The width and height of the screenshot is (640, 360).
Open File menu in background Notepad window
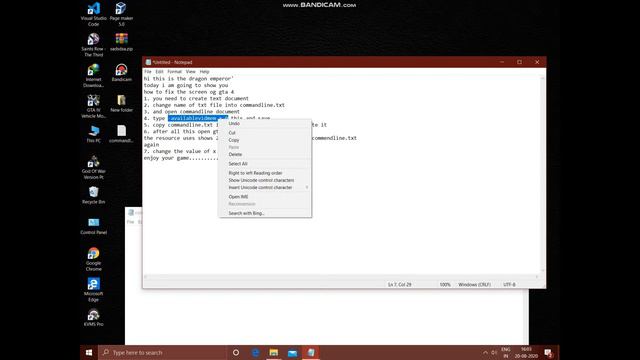tap(130, 222)
